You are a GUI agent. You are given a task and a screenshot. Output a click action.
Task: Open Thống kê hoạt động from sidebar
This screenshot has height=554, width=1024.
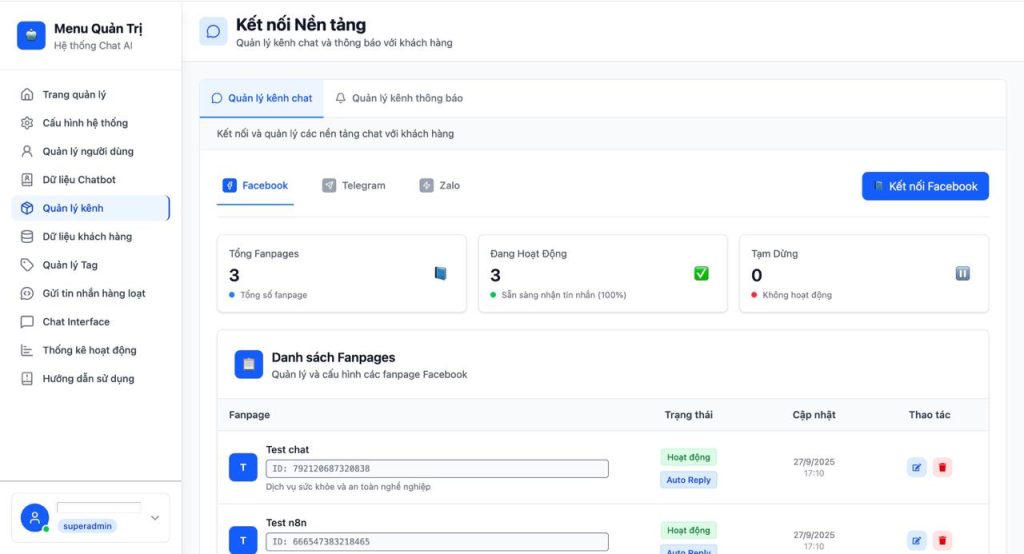coord(89,350)
